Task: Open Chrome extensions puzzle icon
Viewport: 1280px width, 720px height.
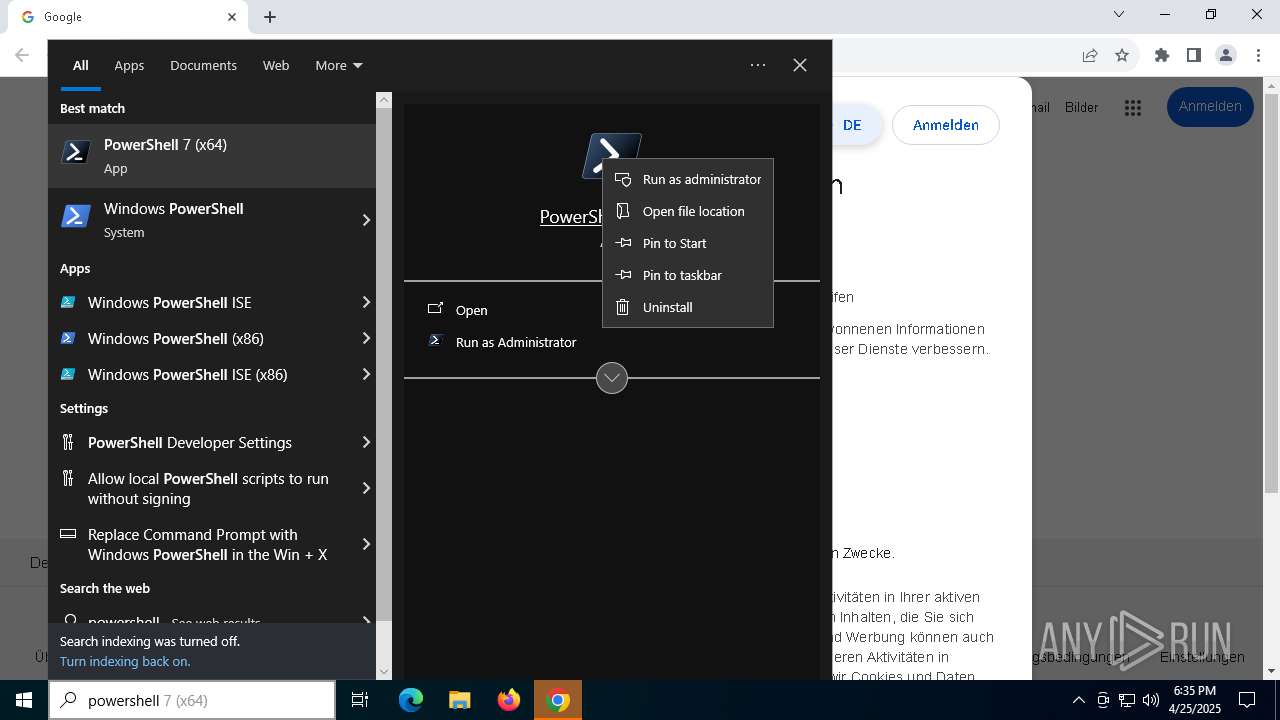Action: (x=1162, y=56)
